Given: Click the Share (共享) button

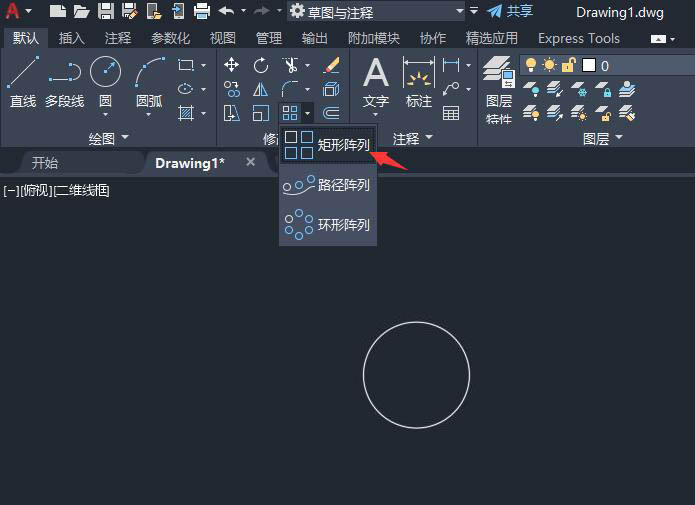Looking at the screenshot, I should click(510, 11).
